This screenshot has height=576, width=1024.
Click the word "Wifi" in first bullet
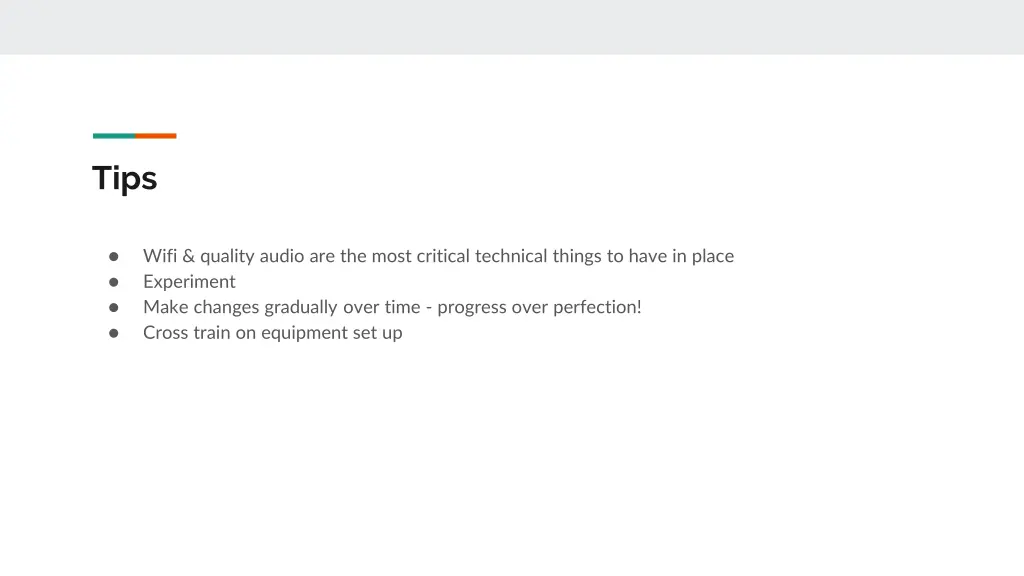[160, 256]
